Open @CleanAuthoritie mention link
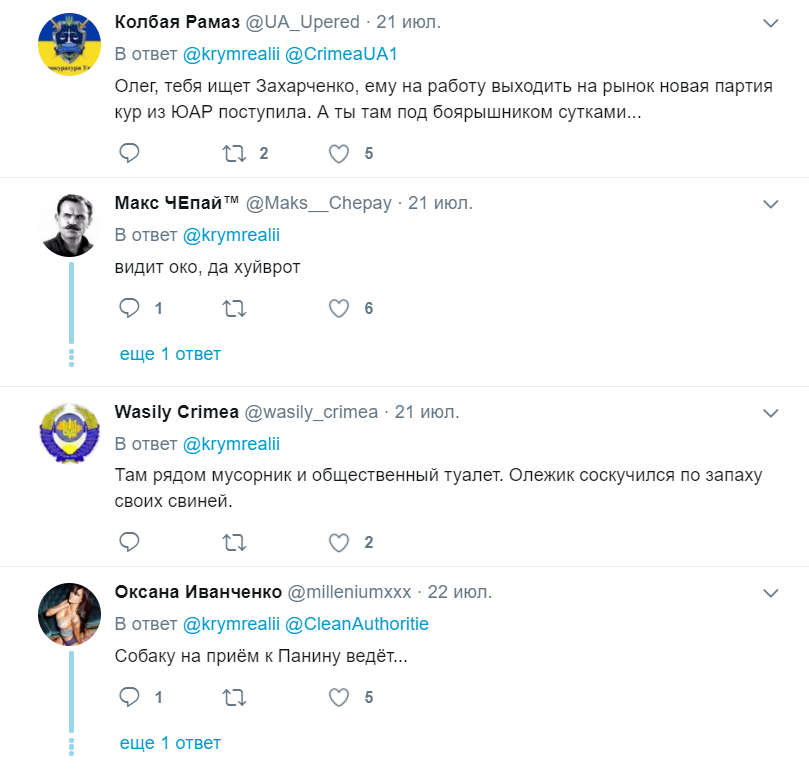 tap(357, 624)
